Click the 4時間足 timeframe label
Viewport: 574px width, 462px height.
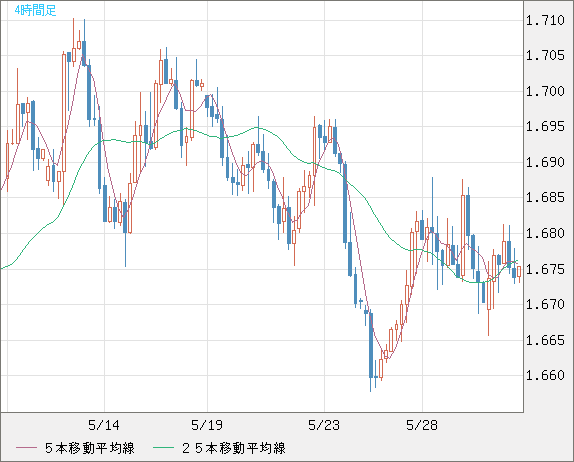click(x=36, y=10)
